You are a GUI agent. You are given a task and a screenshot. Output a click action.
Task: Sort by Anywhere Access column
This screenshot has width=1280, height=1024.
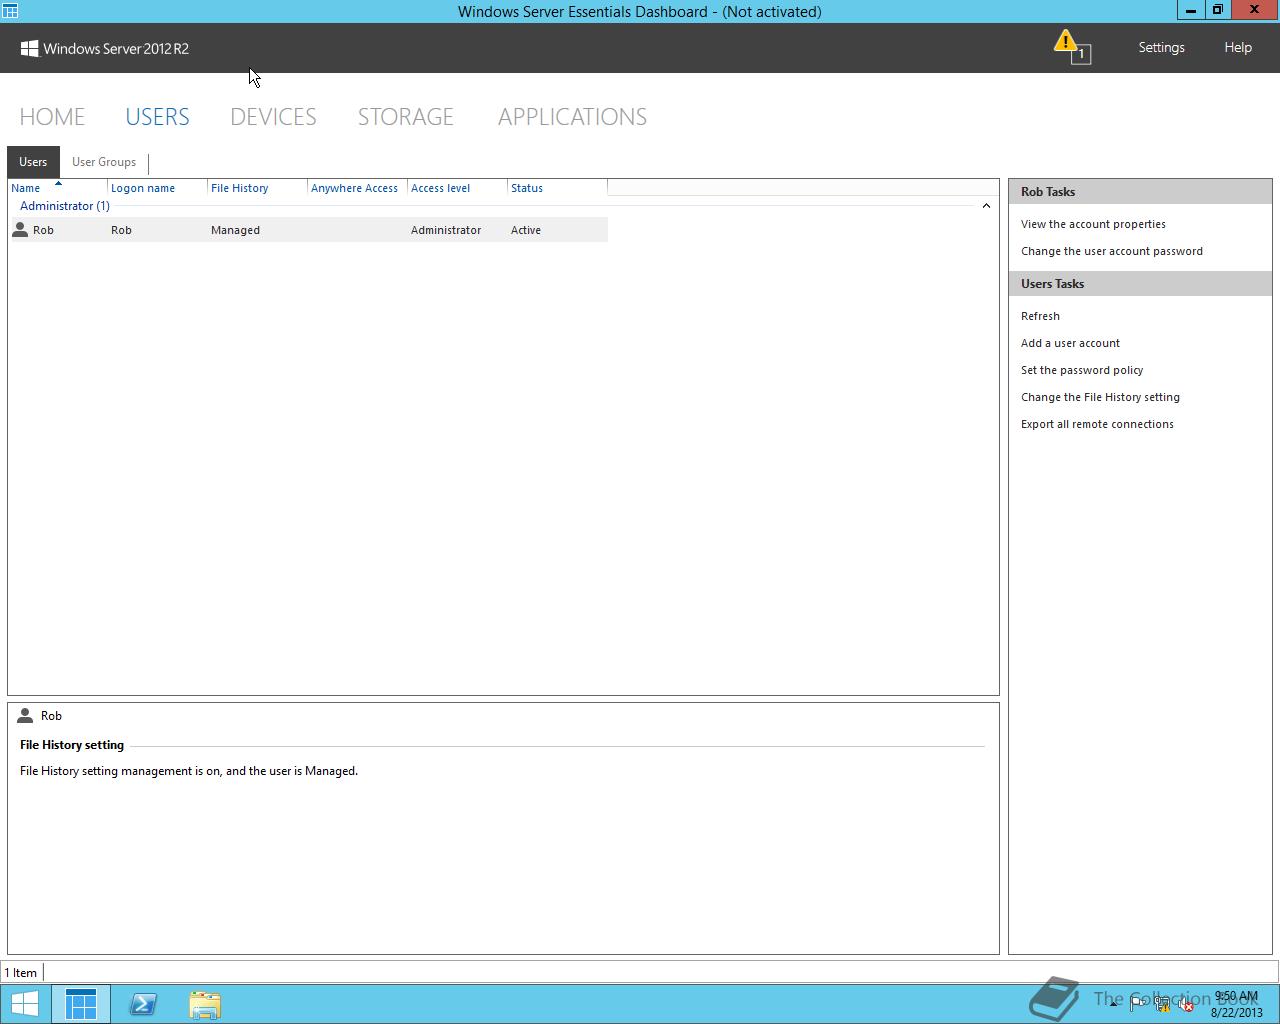coord(357,188)
